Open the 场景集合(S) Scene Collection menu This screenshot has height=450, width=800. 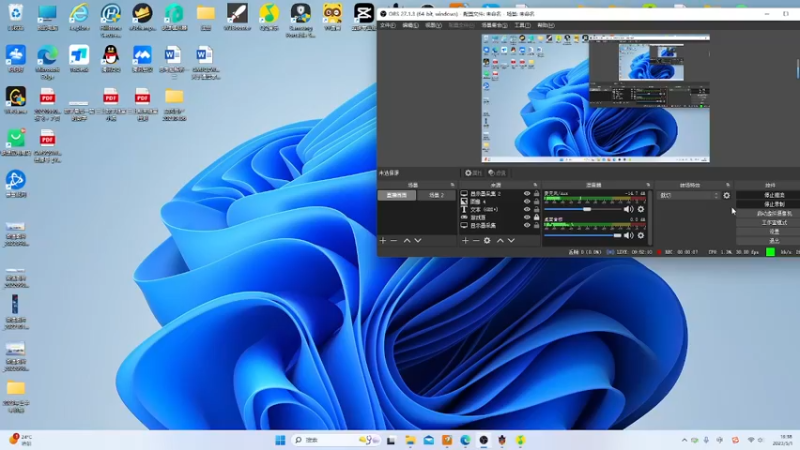point(494,25)
